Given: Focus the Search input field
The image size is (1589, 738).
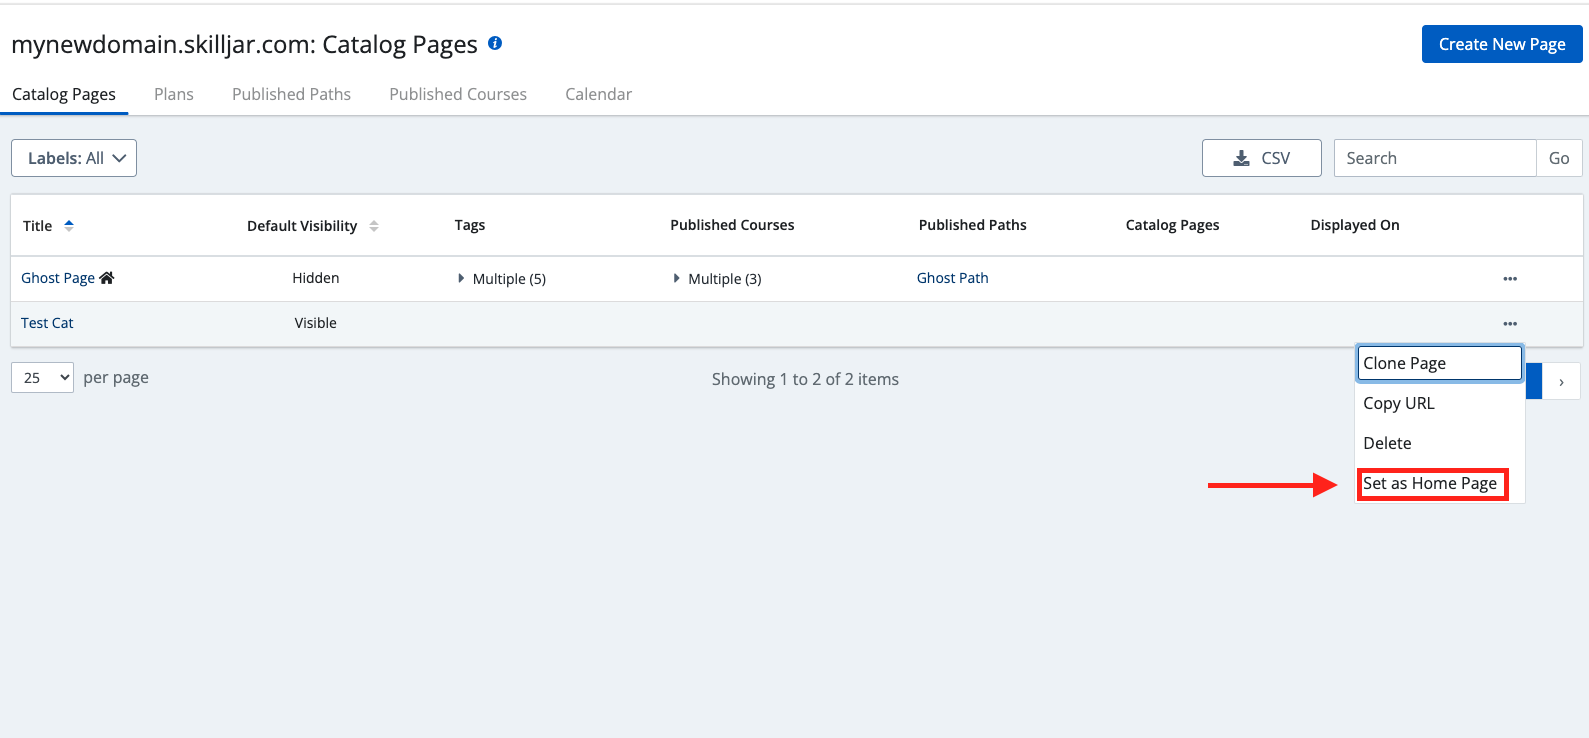Looking at the screenshot, I should coord(1434,158).
